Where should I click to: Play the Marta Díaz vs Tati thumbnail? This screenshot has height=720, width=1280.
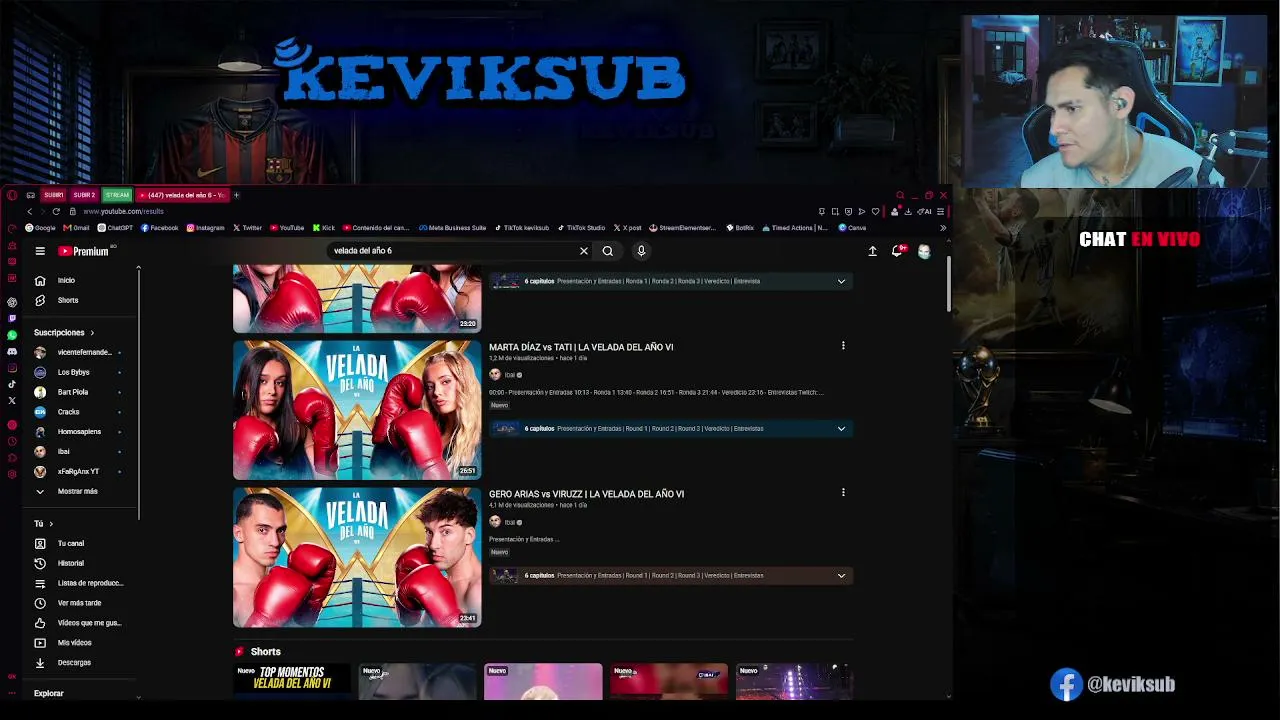(357, 410)
